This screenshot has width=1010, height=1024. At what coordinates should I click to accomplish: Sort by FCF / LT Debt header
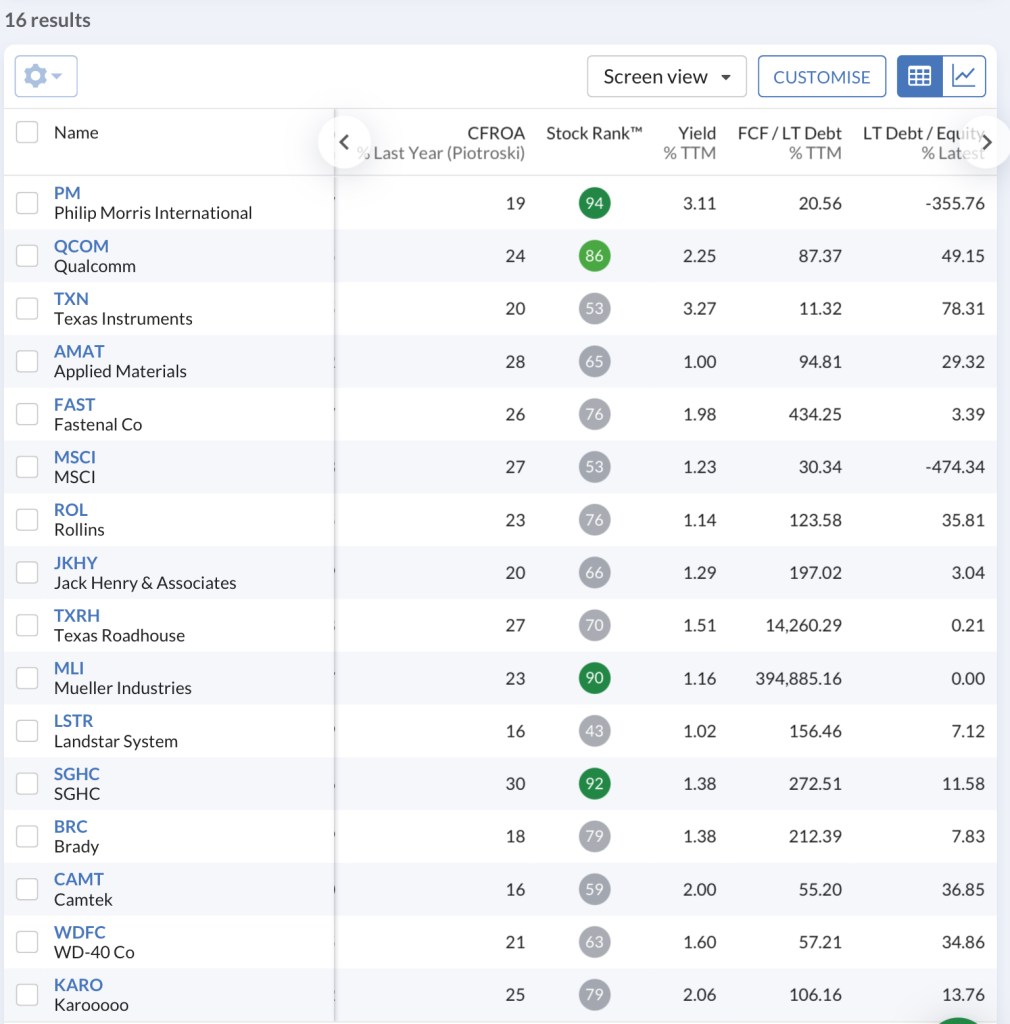789,133
